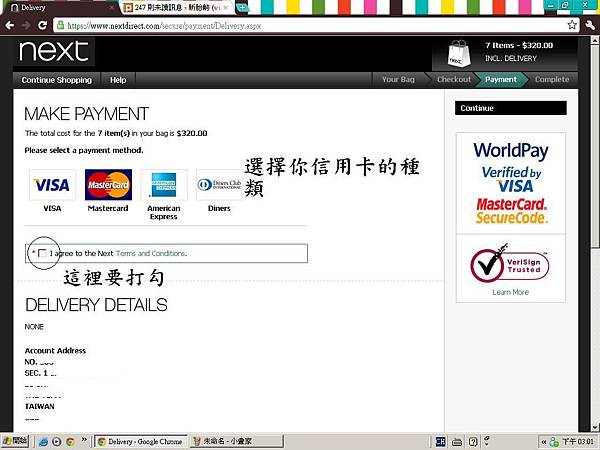
Task: Click the 'TAIWAN' address line
Action: (39, 406)
